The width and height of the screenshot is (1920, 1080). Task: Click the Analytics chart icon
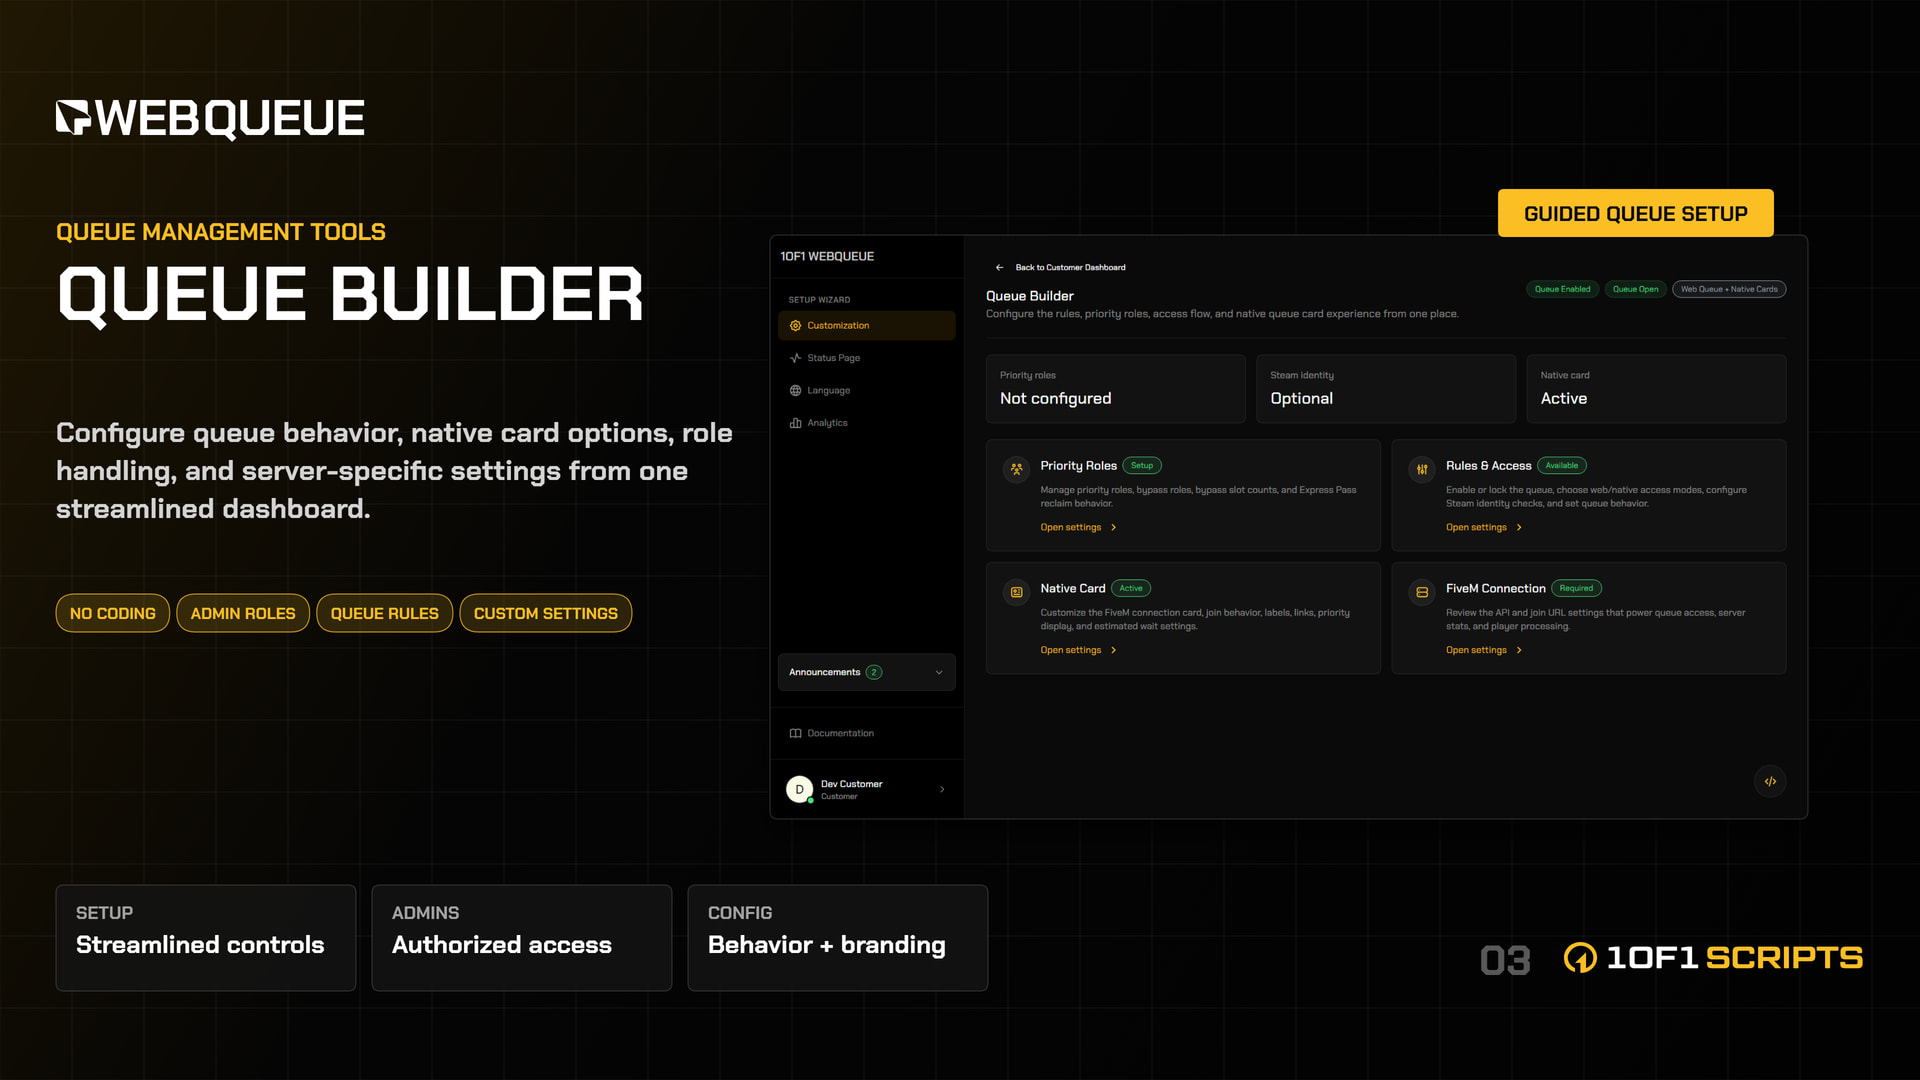click(x=796, y=423)
